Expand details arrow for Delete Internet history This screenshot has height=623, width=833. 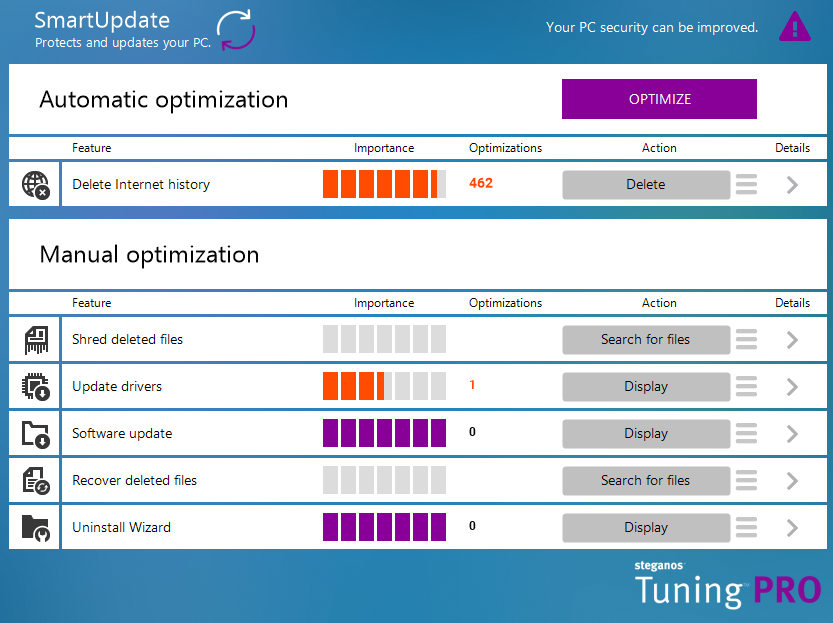tap(792, 185)
